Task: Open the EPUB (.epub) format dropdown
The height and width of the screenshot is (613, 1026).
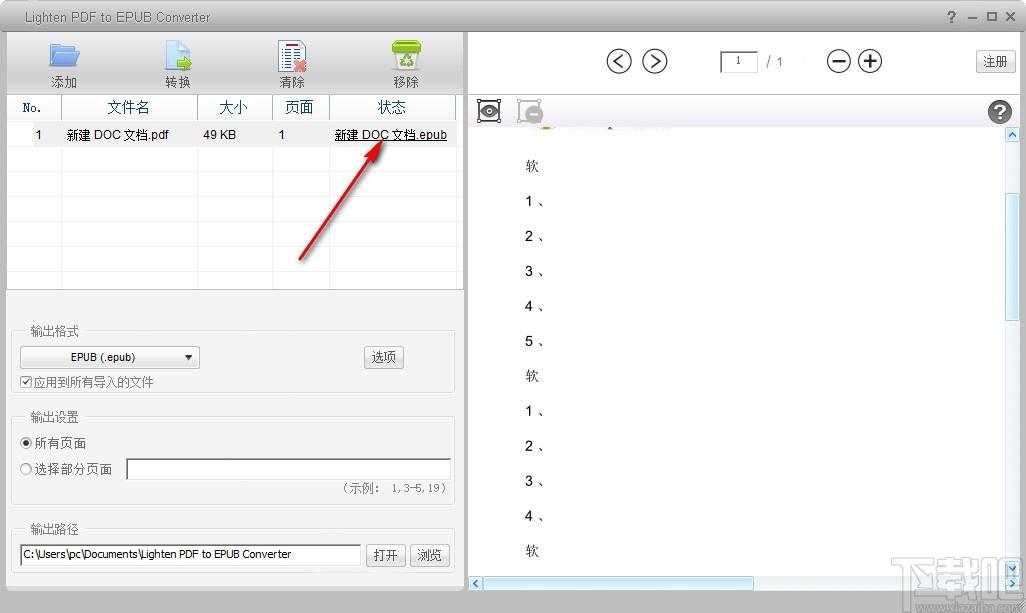Action: 110,357
